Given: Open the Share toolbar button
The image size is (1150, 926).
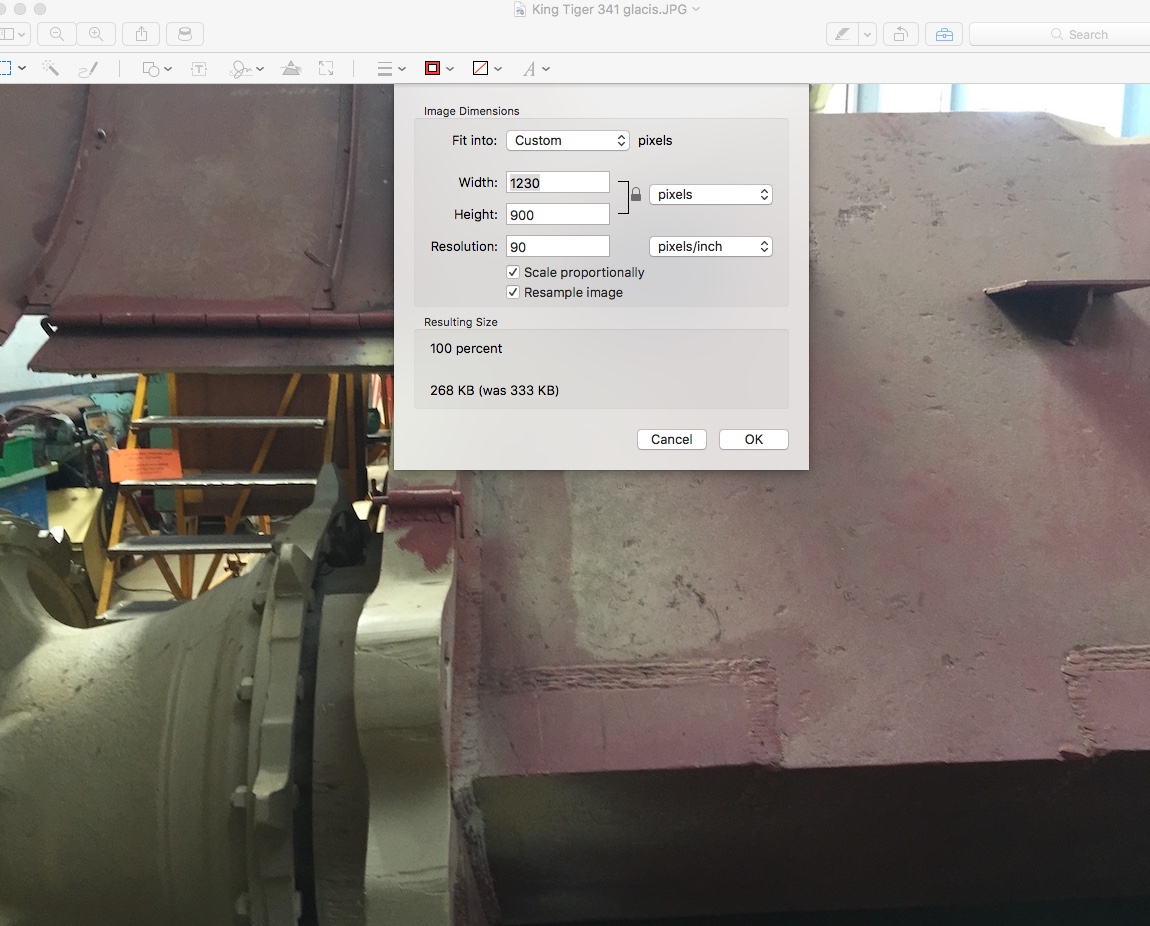Looking at the screenshot, I should click(141, 34).
